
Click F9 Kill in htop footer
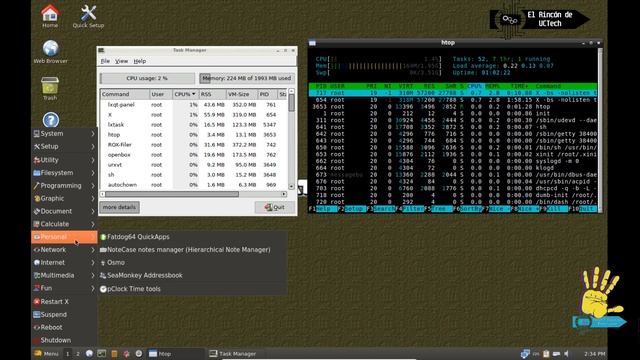pos(554,209)
